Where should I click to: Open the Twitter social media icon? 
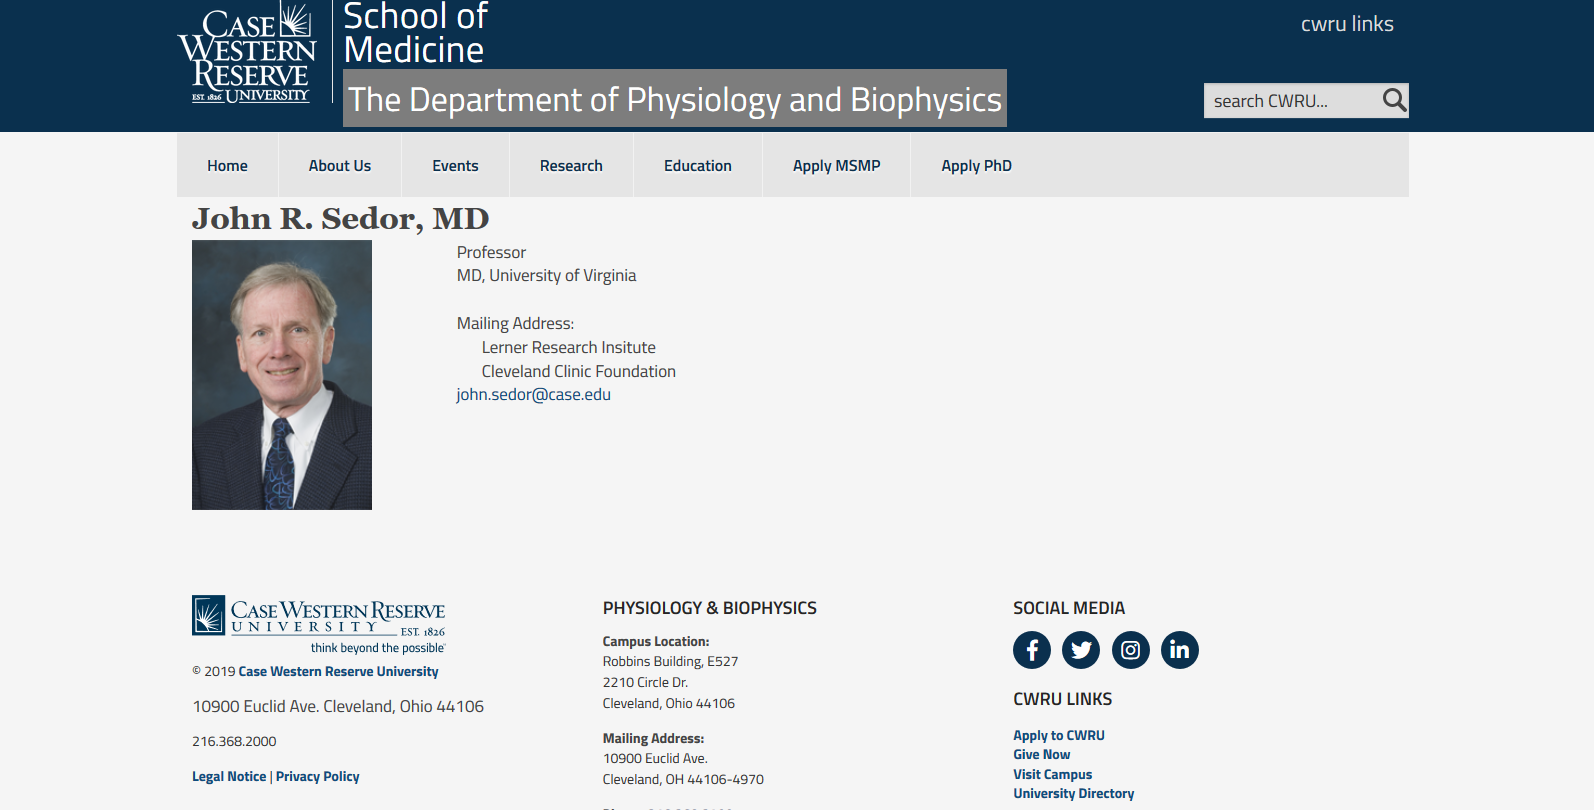1081,650
